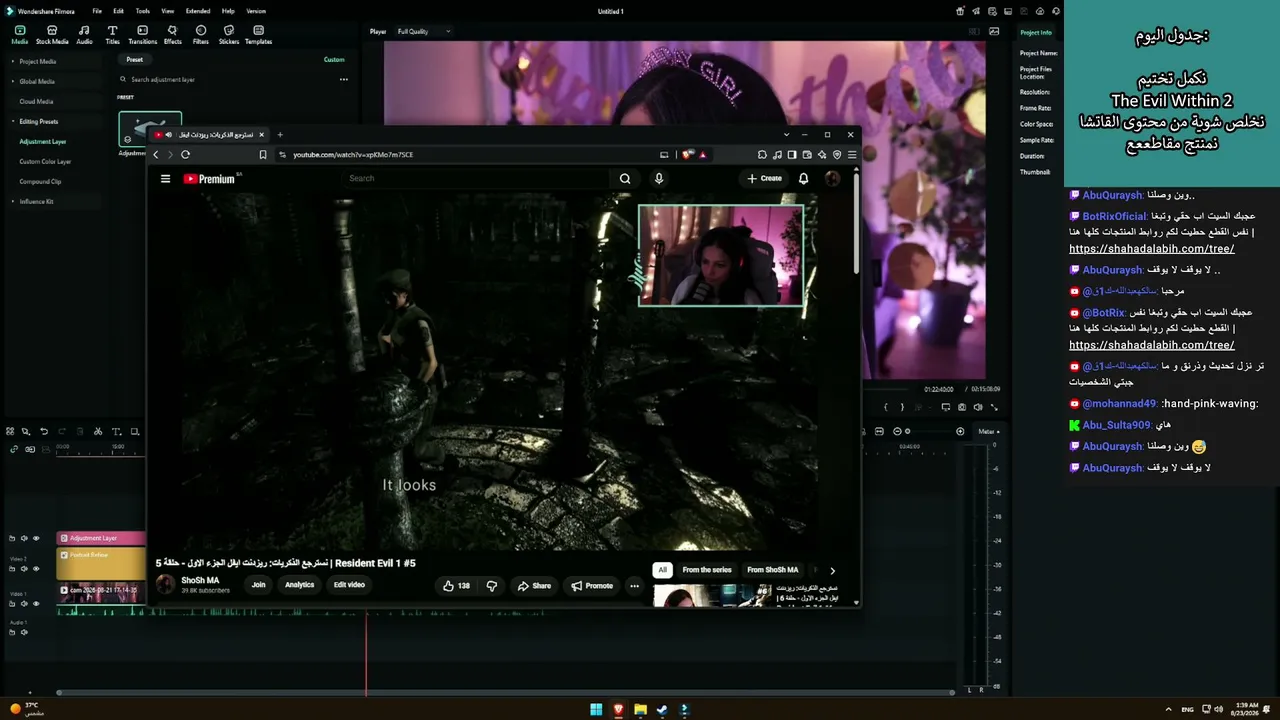Open Filmora's File menu

[x=97, y=11]
